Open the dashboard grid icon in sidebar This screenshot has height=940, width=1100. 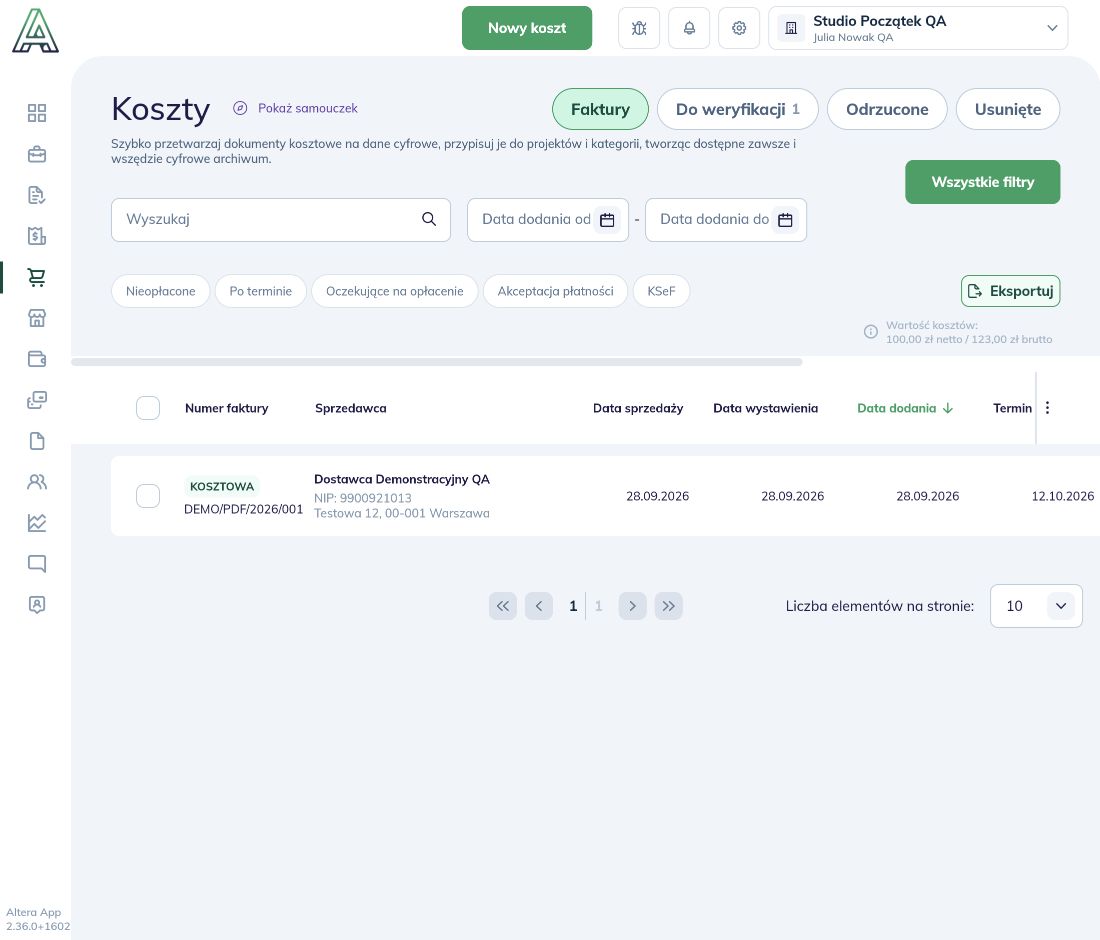click(x=36, y=113)
